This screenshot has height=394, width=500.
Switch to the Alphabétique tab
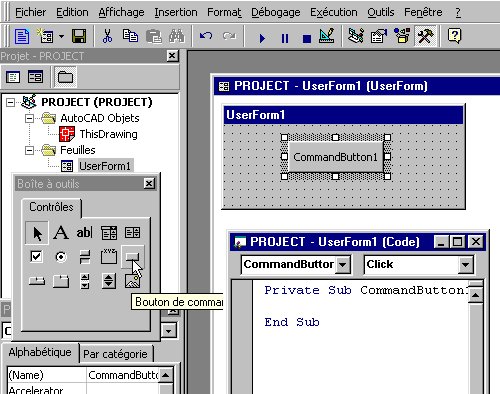pyautogui.click(x=40, y=352)
